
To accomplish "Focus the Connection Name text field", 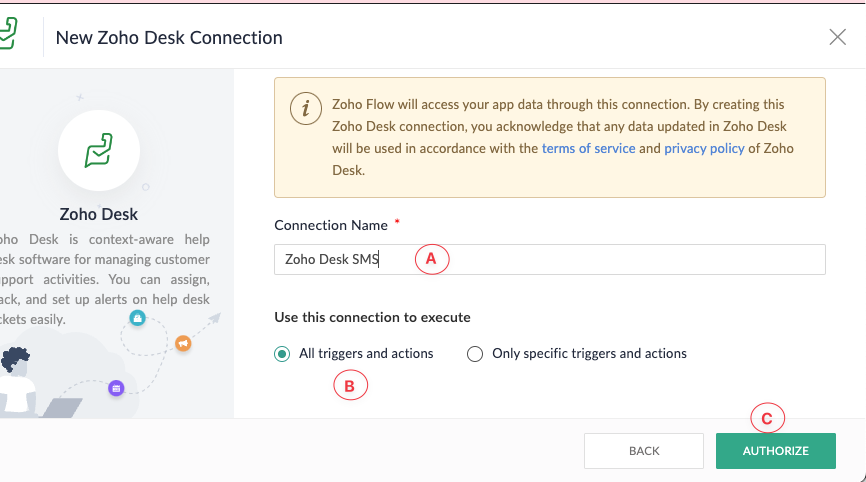I will pyautogui.click(x=550, y=259).
